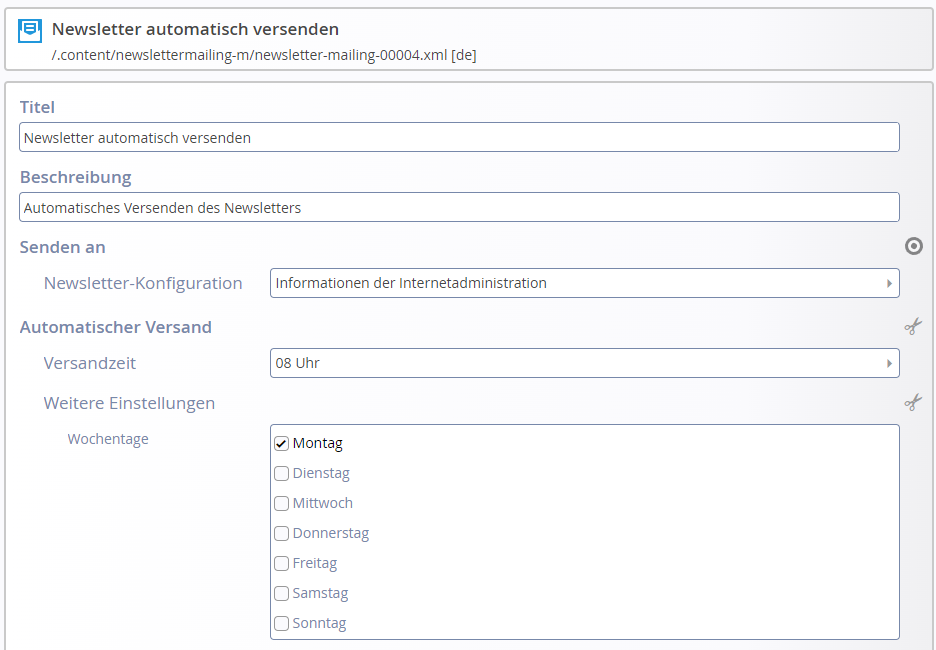
Task: Click into the Titel input field
Action: pos(459,137)
